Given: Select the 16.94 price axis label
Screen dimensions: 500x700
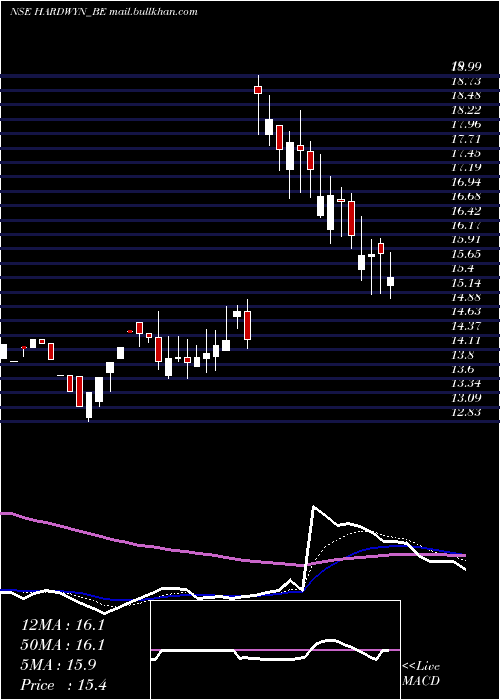Looking at the screenshot, I should [x=466, y=182].
